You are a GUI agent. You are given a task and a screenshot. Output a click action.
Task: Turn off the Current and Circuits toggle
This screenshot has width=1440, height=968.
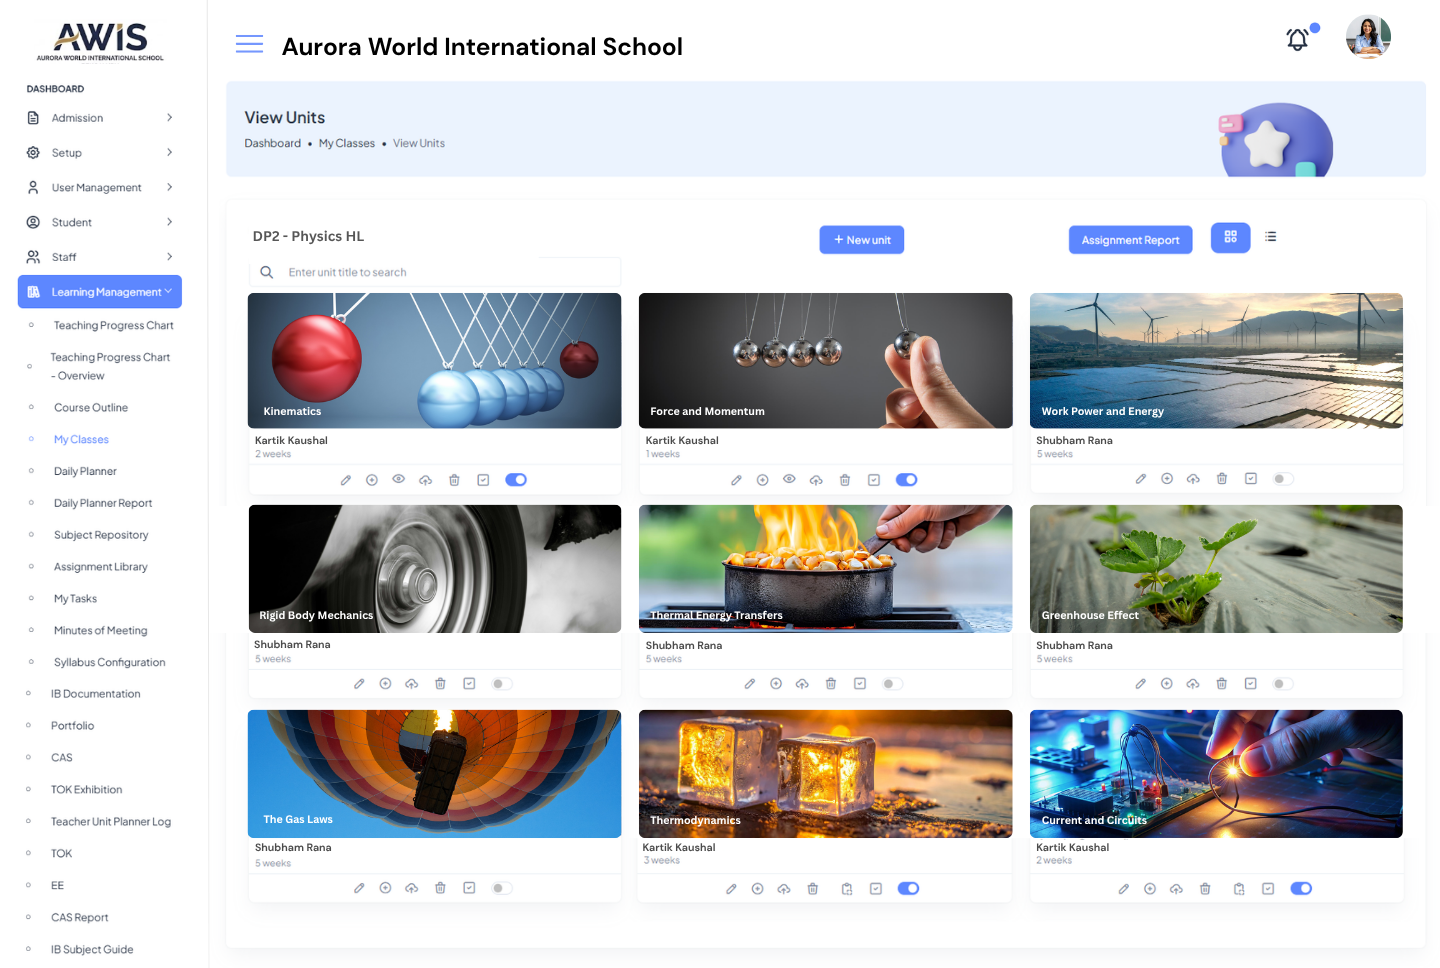point(1301,888)
